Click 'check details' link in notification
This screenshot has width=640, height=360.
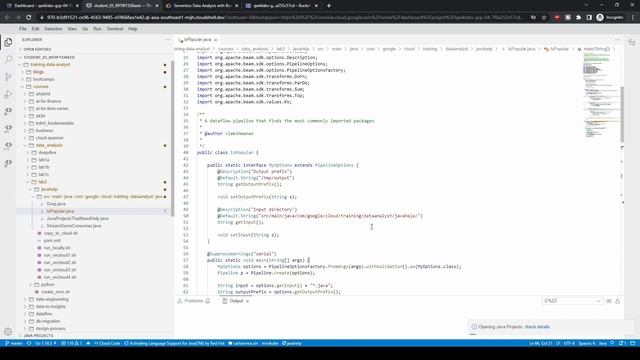pyautogui.click(x=537, y=327)
